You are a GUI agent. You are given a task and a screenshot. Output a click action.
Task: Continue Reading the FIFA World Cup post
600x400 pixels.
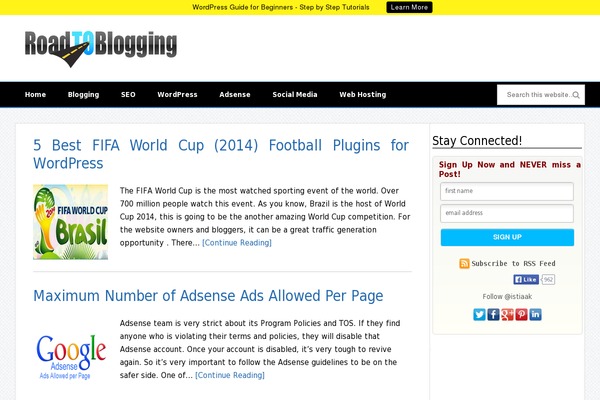pos(237,243)
